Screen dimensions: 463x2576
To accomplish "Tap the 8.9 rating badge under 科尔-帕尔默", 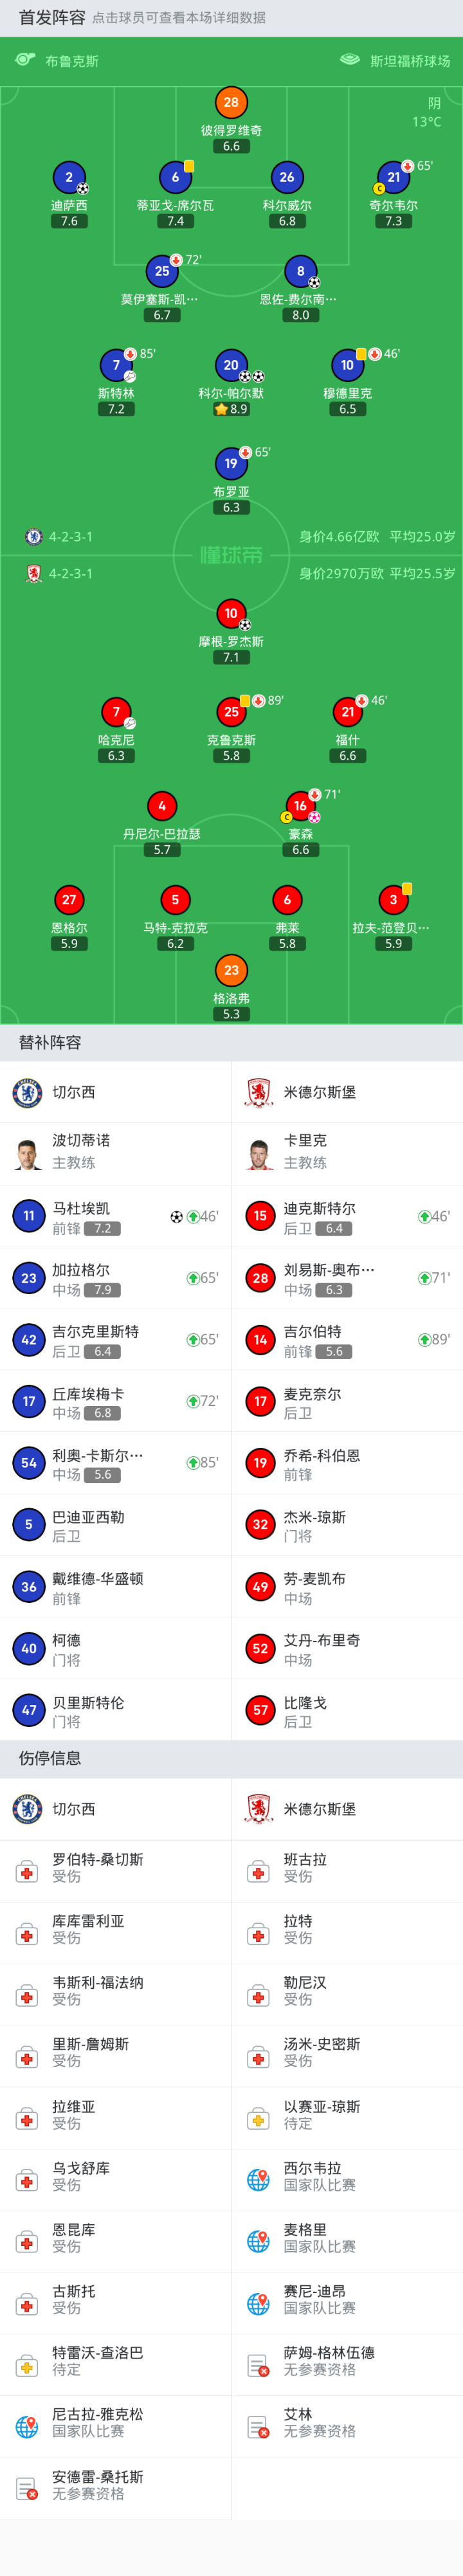I will 231,409.
